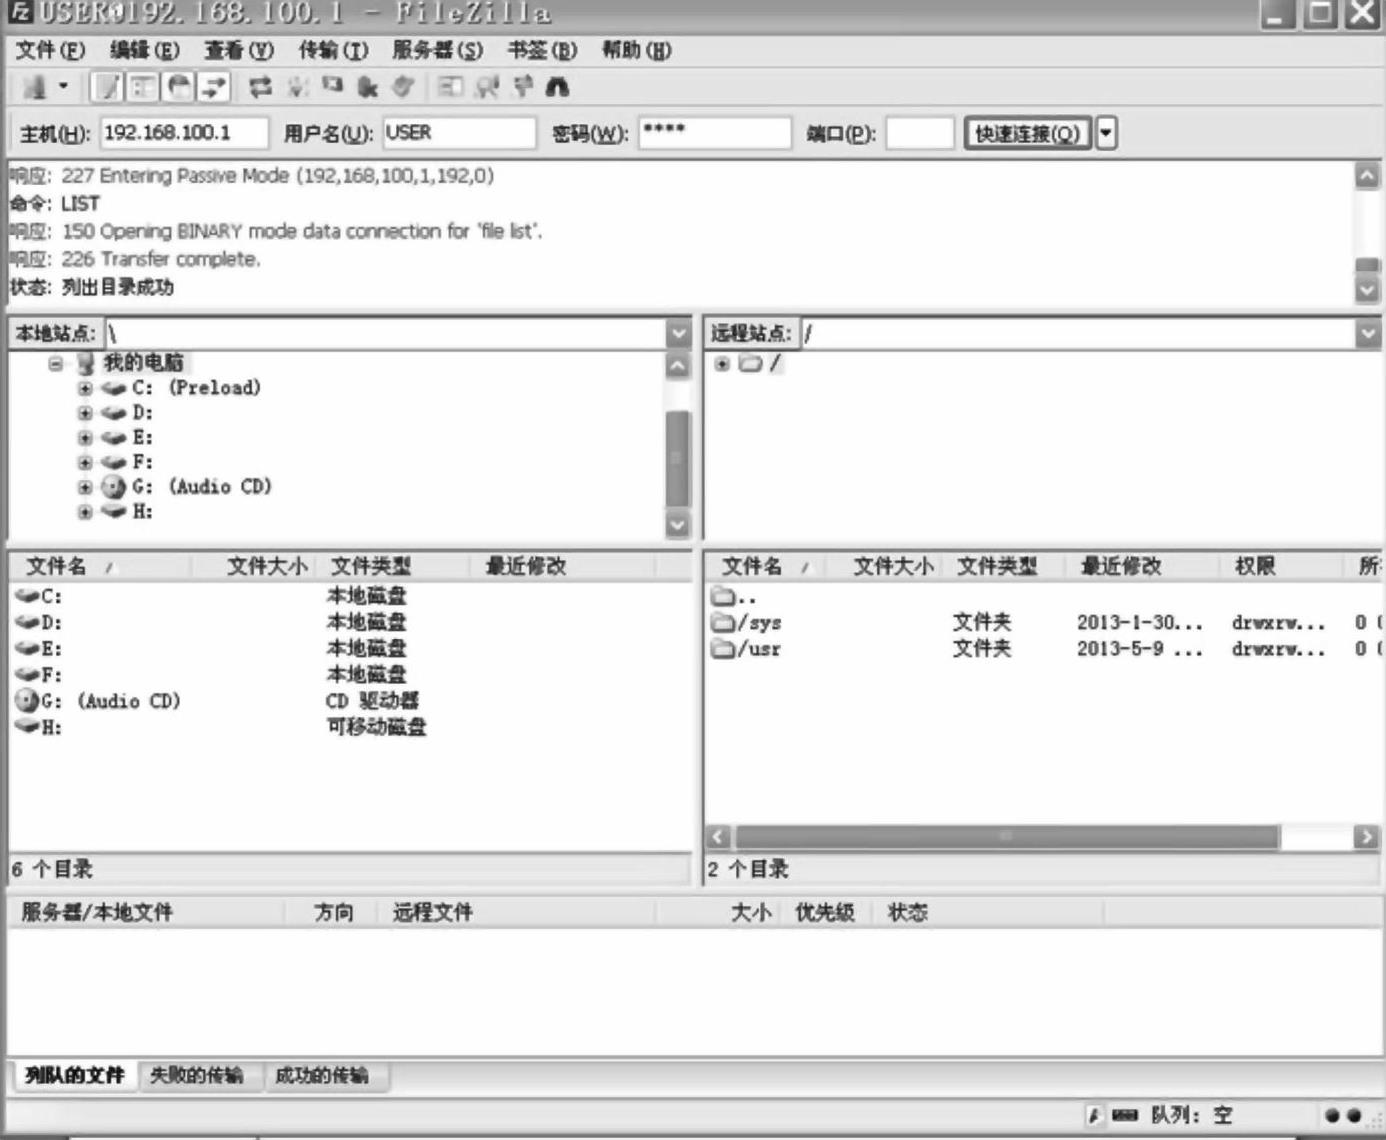Open the Site Manager dropdown arrow
Image resolution: width=1386 pixels, height=1140 pixels.
pos(63,87)
